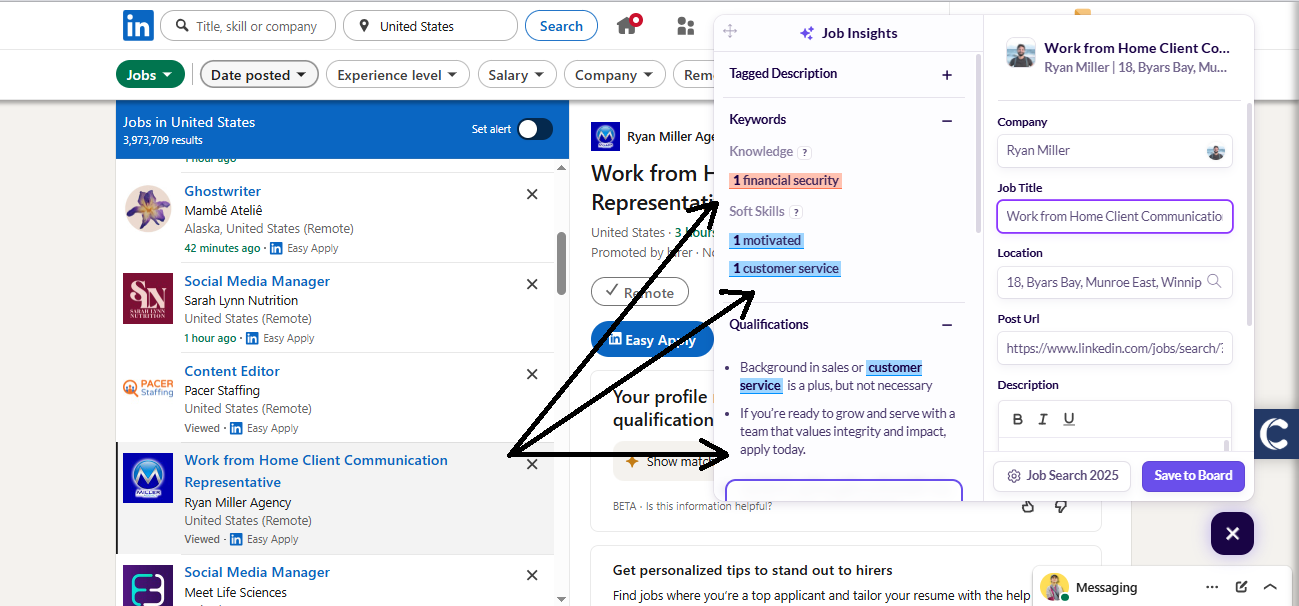
Task: Click the Mambê Ateliê company logo
Action: point(148,209)
